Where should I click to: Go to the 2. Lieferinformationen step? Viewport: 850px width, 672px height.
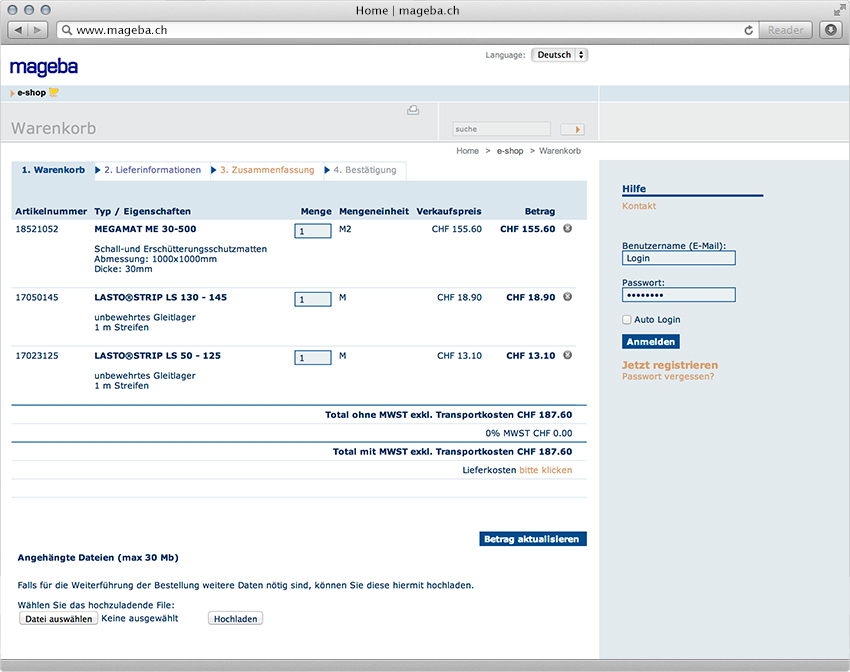(x=152, y=170)
